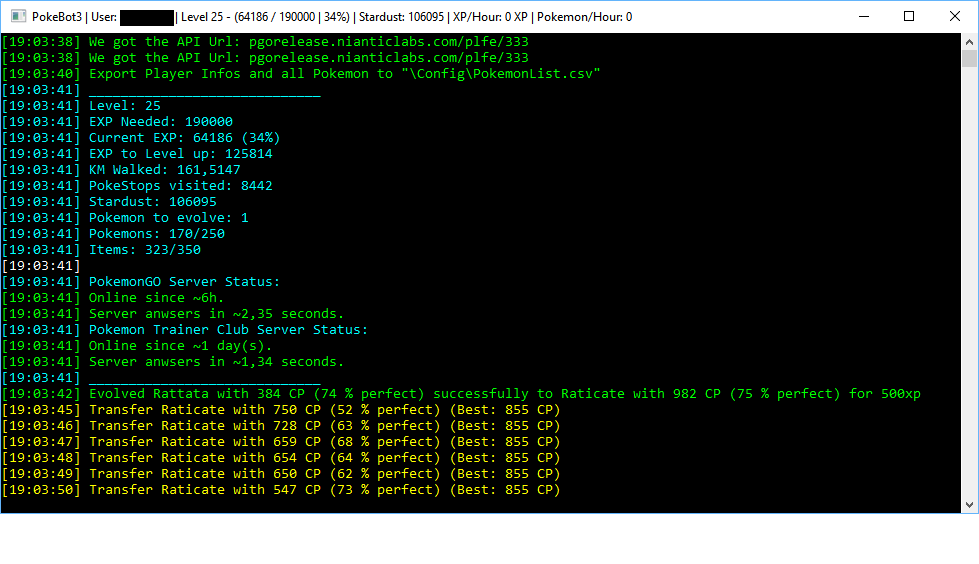Maximize the PokeBot3 console window
Image resolution: width=979 pixels, height=564 pixels.
point(909,17)
